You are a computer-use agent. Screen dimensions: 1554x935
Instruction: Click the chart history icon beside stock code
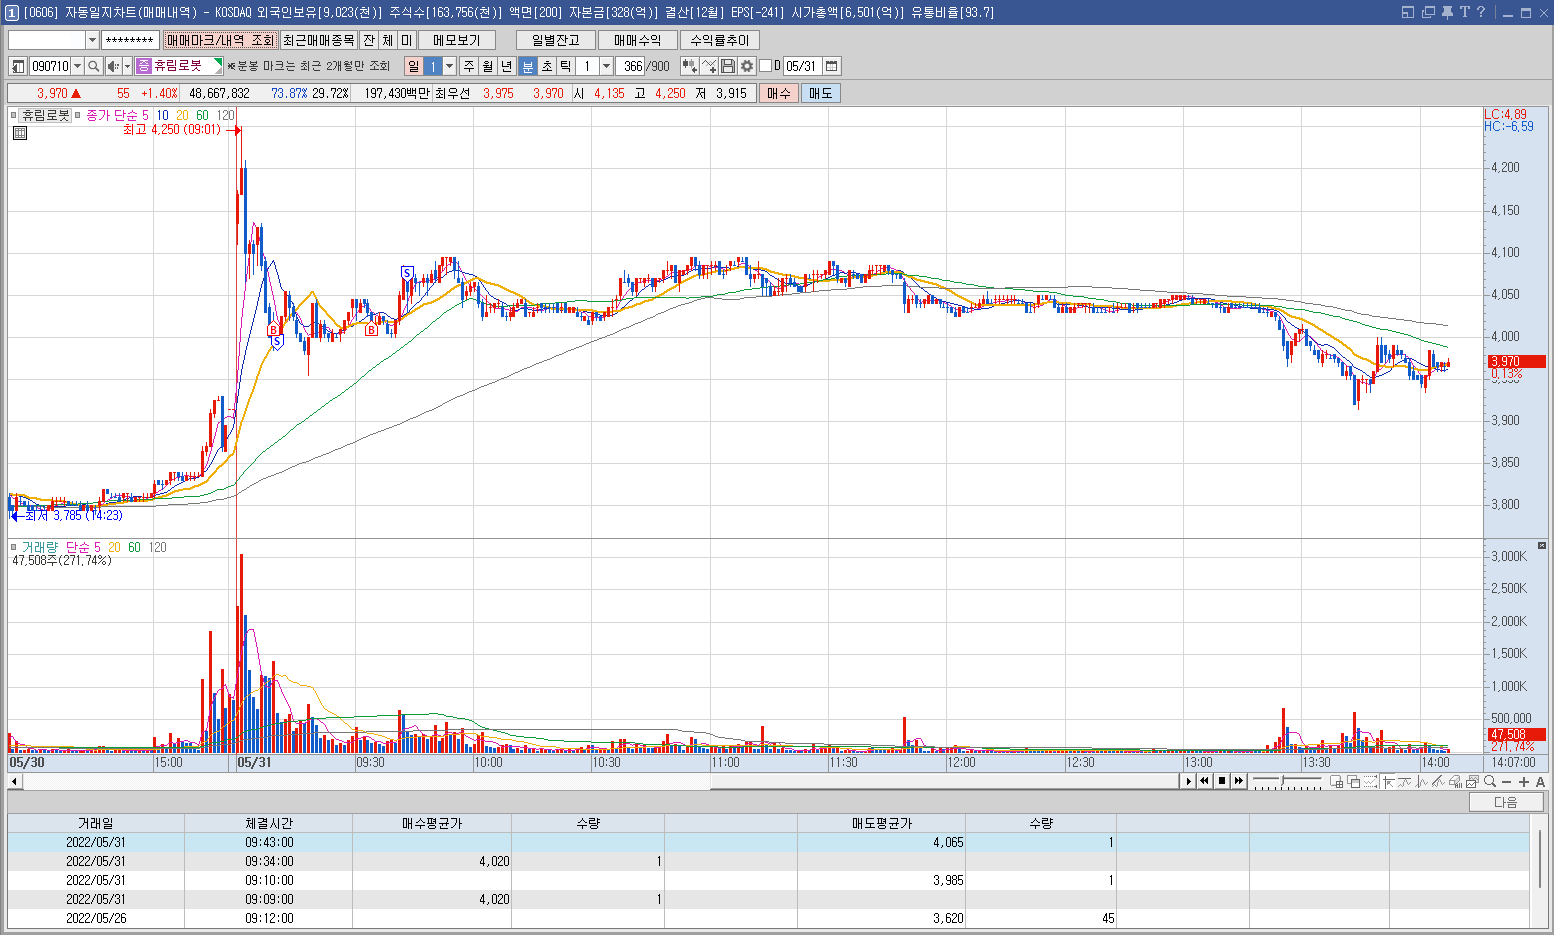(18, 66)
